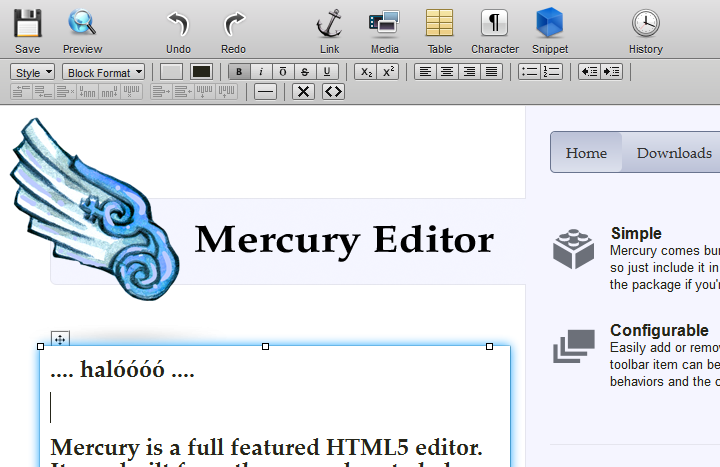Click the delete table column icon
This screenshot has height=467, width=720.
coord(131,91)
